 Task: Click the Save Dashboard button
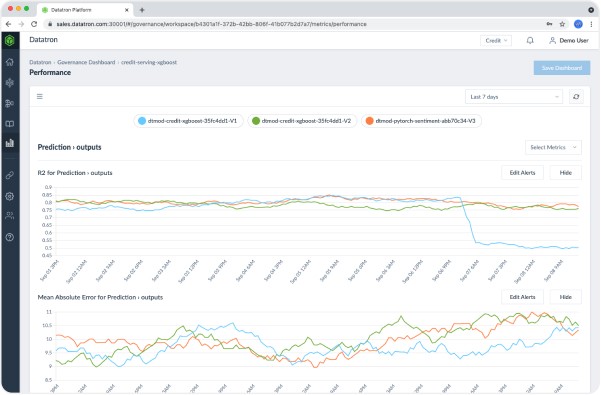pos(562,68)
